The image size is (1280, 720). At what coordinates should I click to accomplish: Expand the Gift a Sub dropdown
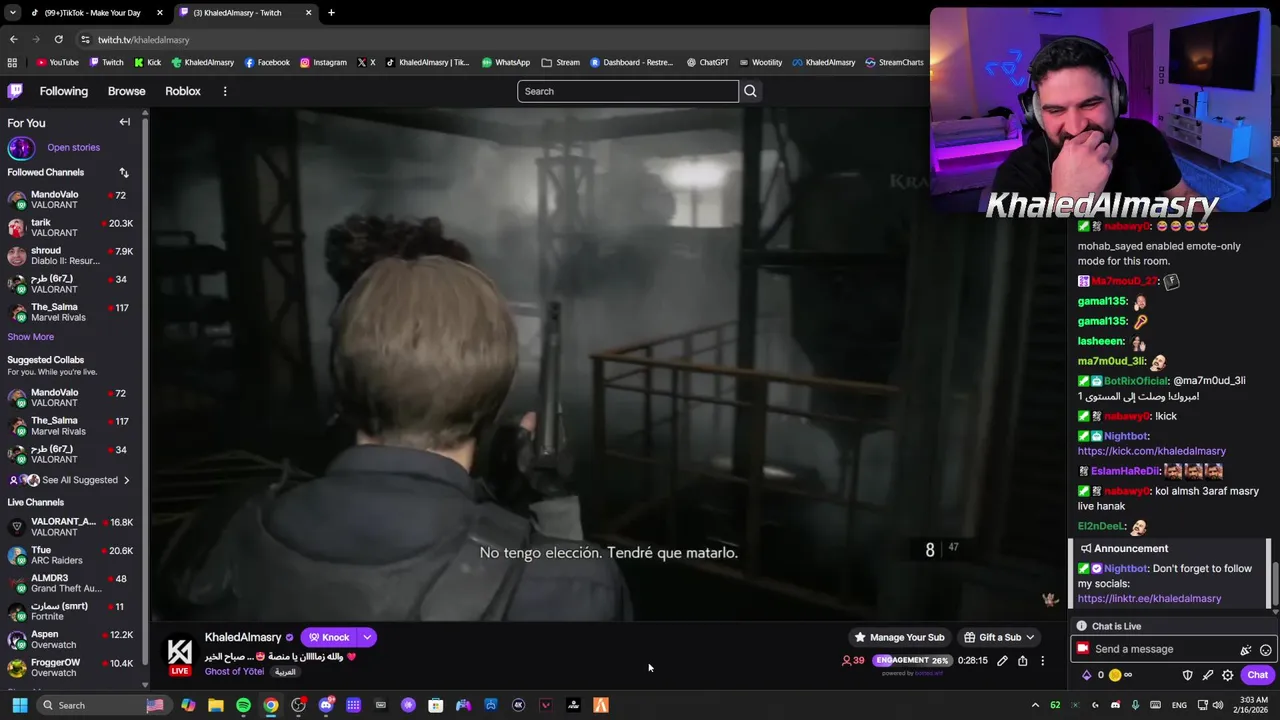pyautogui.click(x=1030, y=637)
